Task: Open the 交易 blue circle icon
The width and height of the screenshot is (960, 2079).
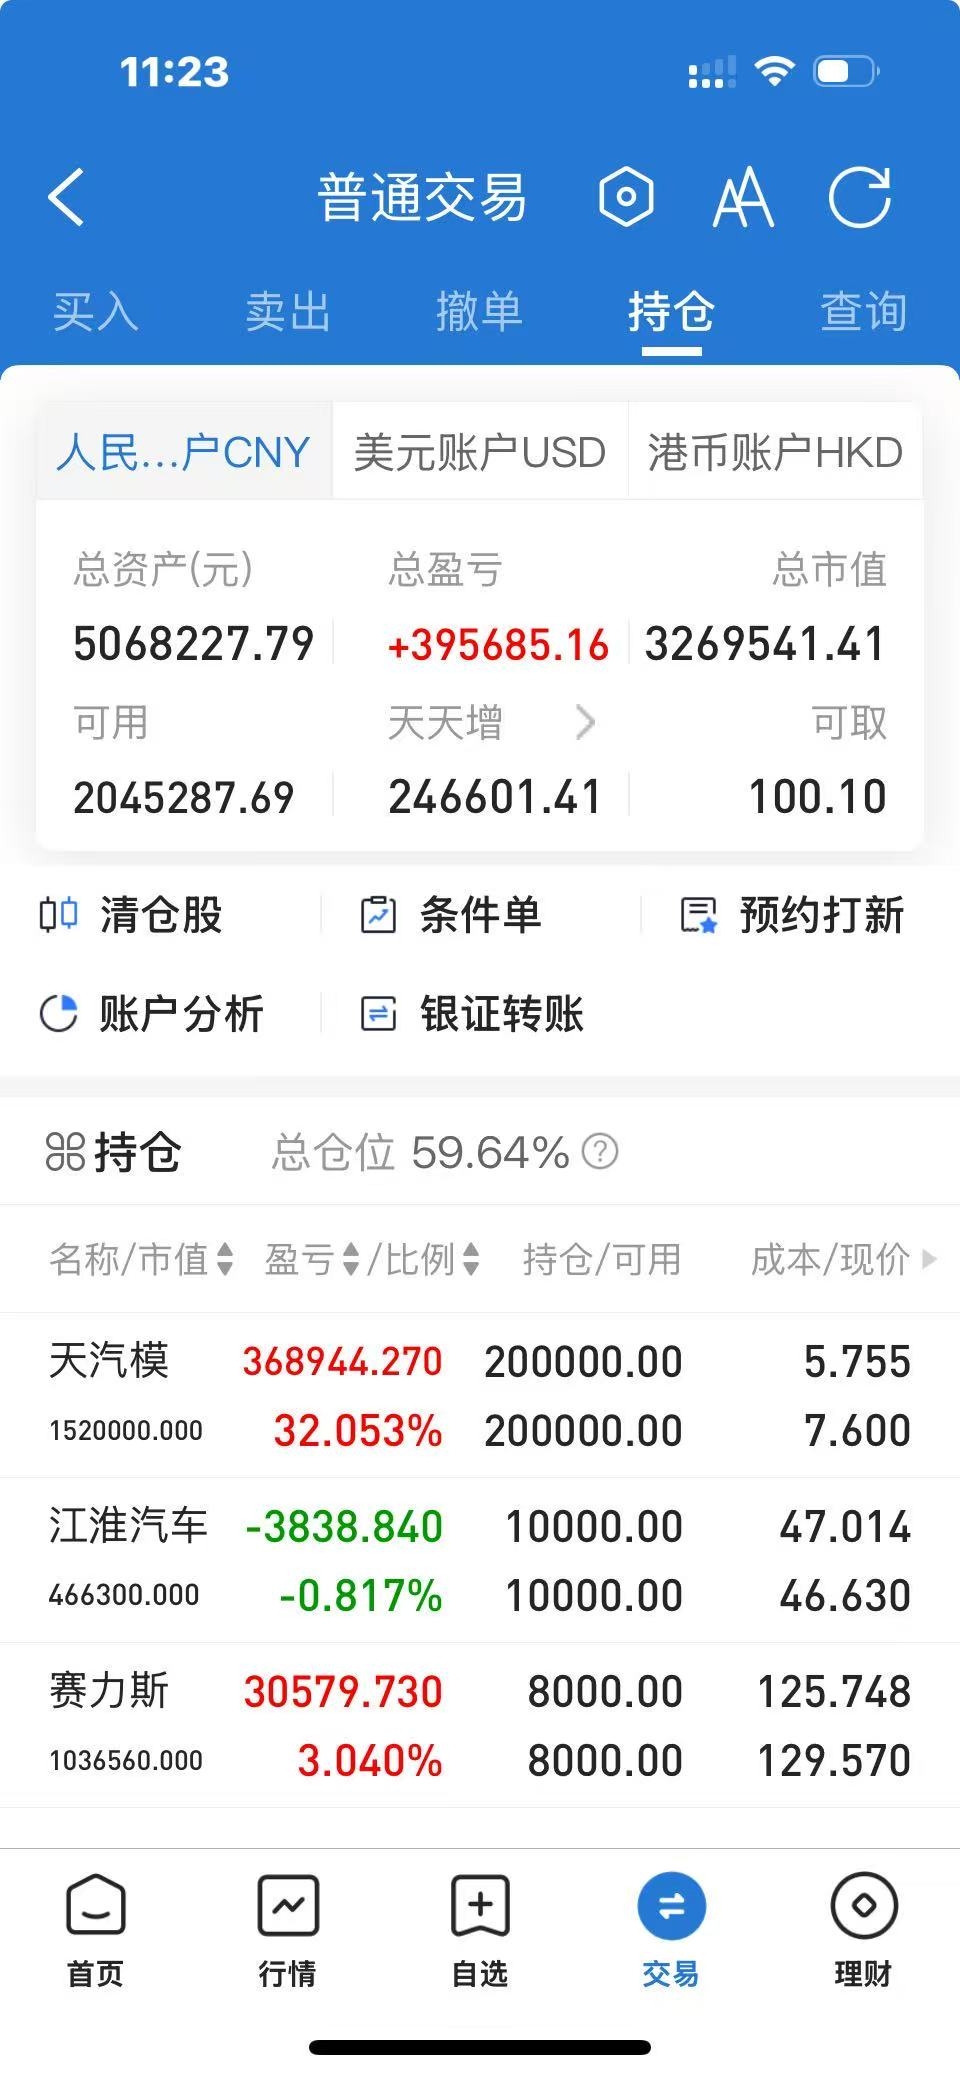Action: (x=672, y=1905)
